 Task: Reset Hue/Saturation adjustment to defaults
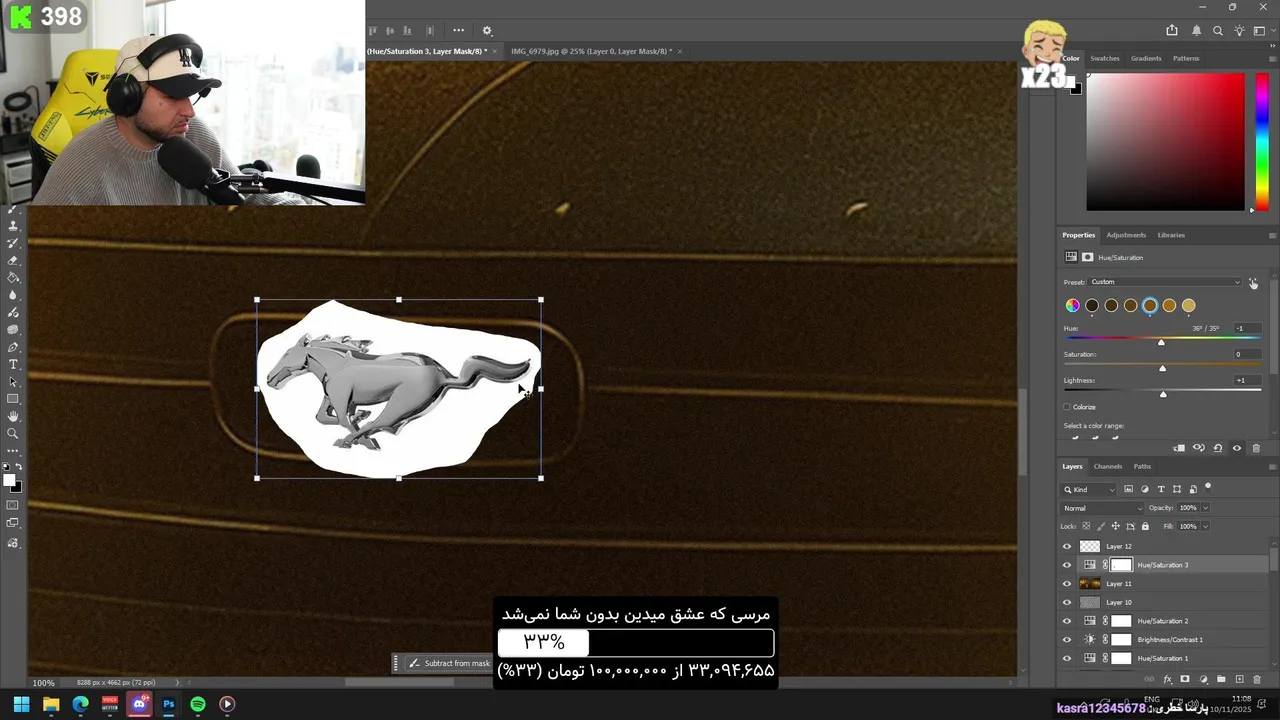click(1218, 448)
